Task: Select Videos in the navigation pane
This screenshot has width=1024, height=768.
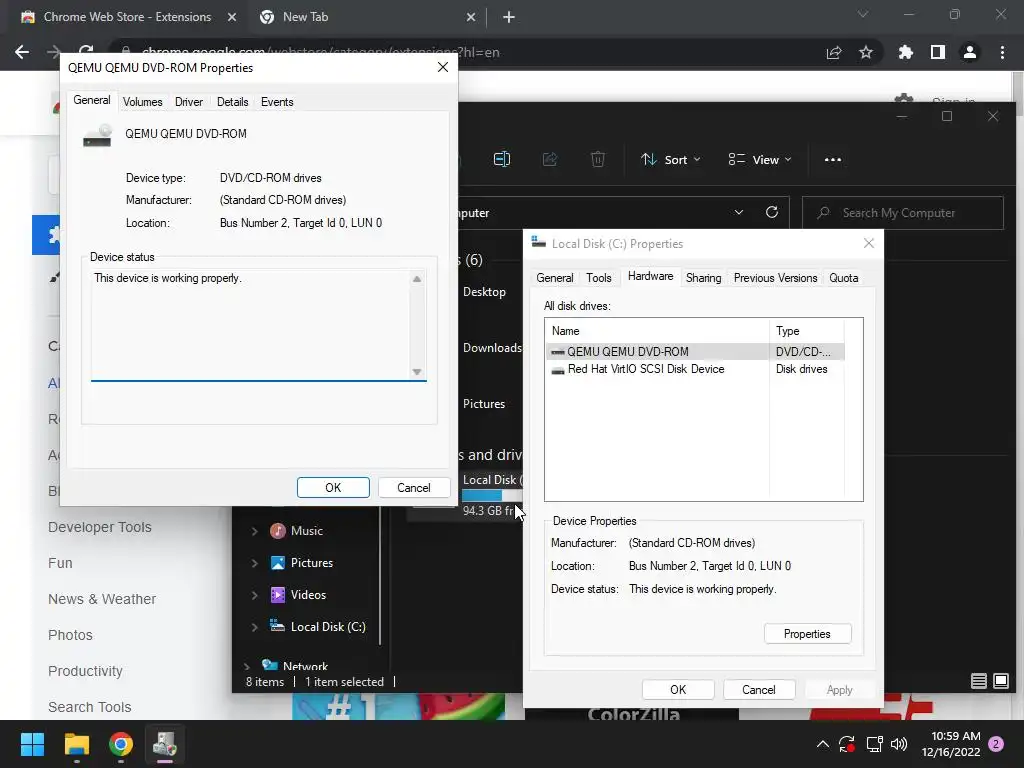Action: 308,595
